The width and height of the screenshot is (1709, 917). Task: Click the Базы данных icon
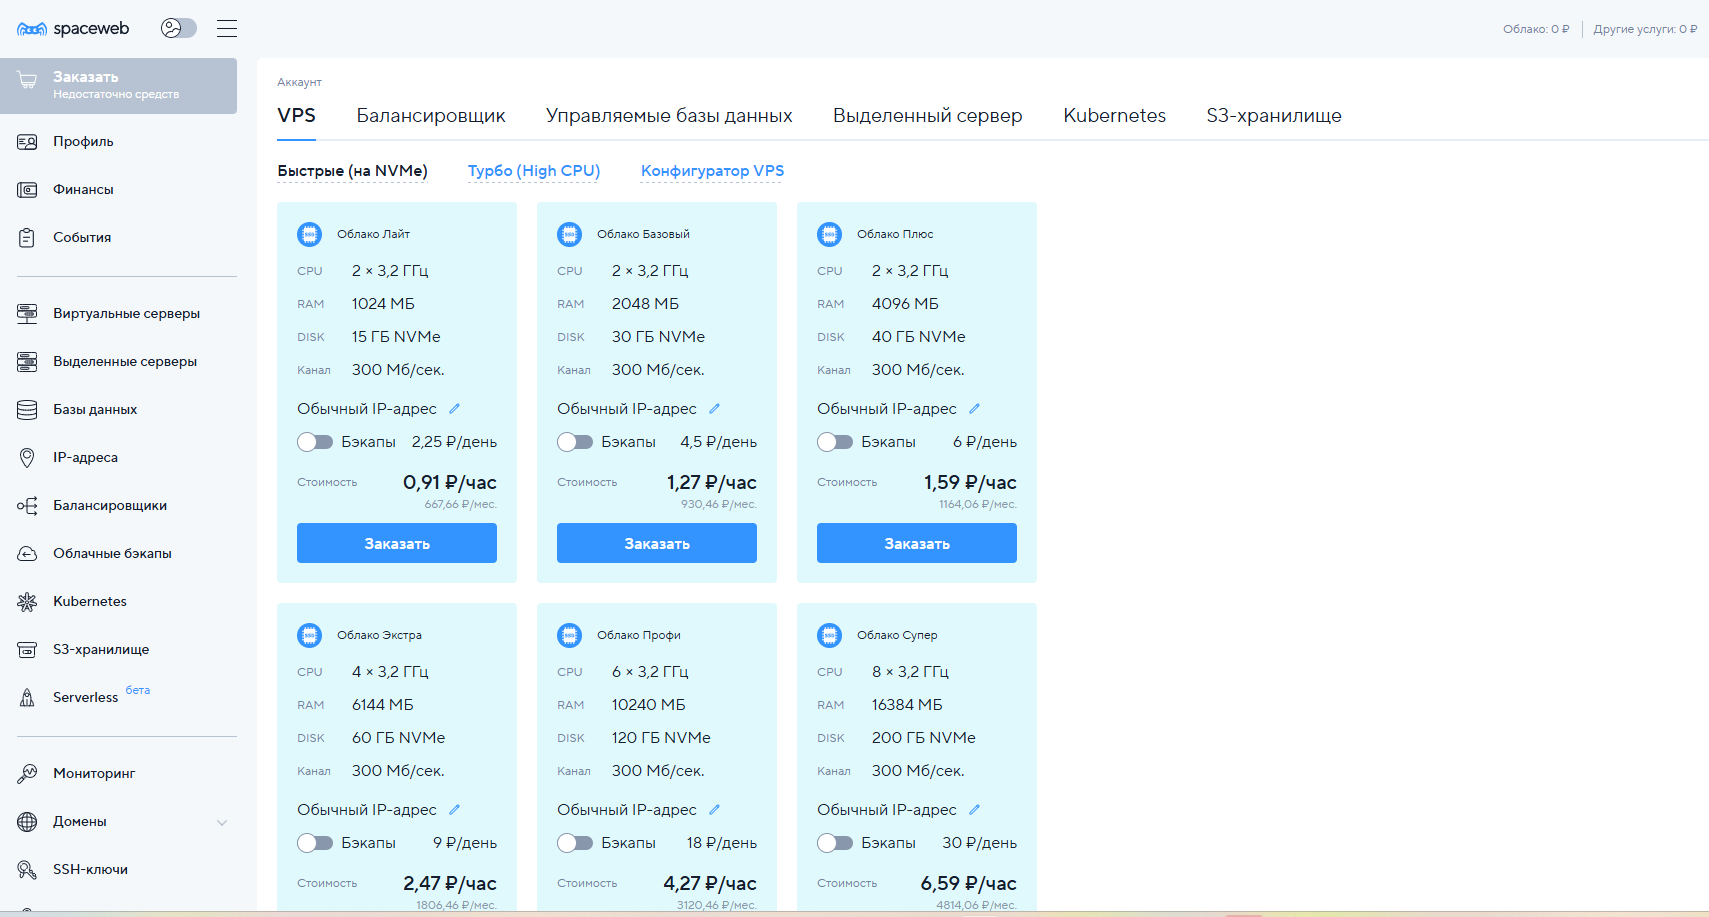coord(27,410)
